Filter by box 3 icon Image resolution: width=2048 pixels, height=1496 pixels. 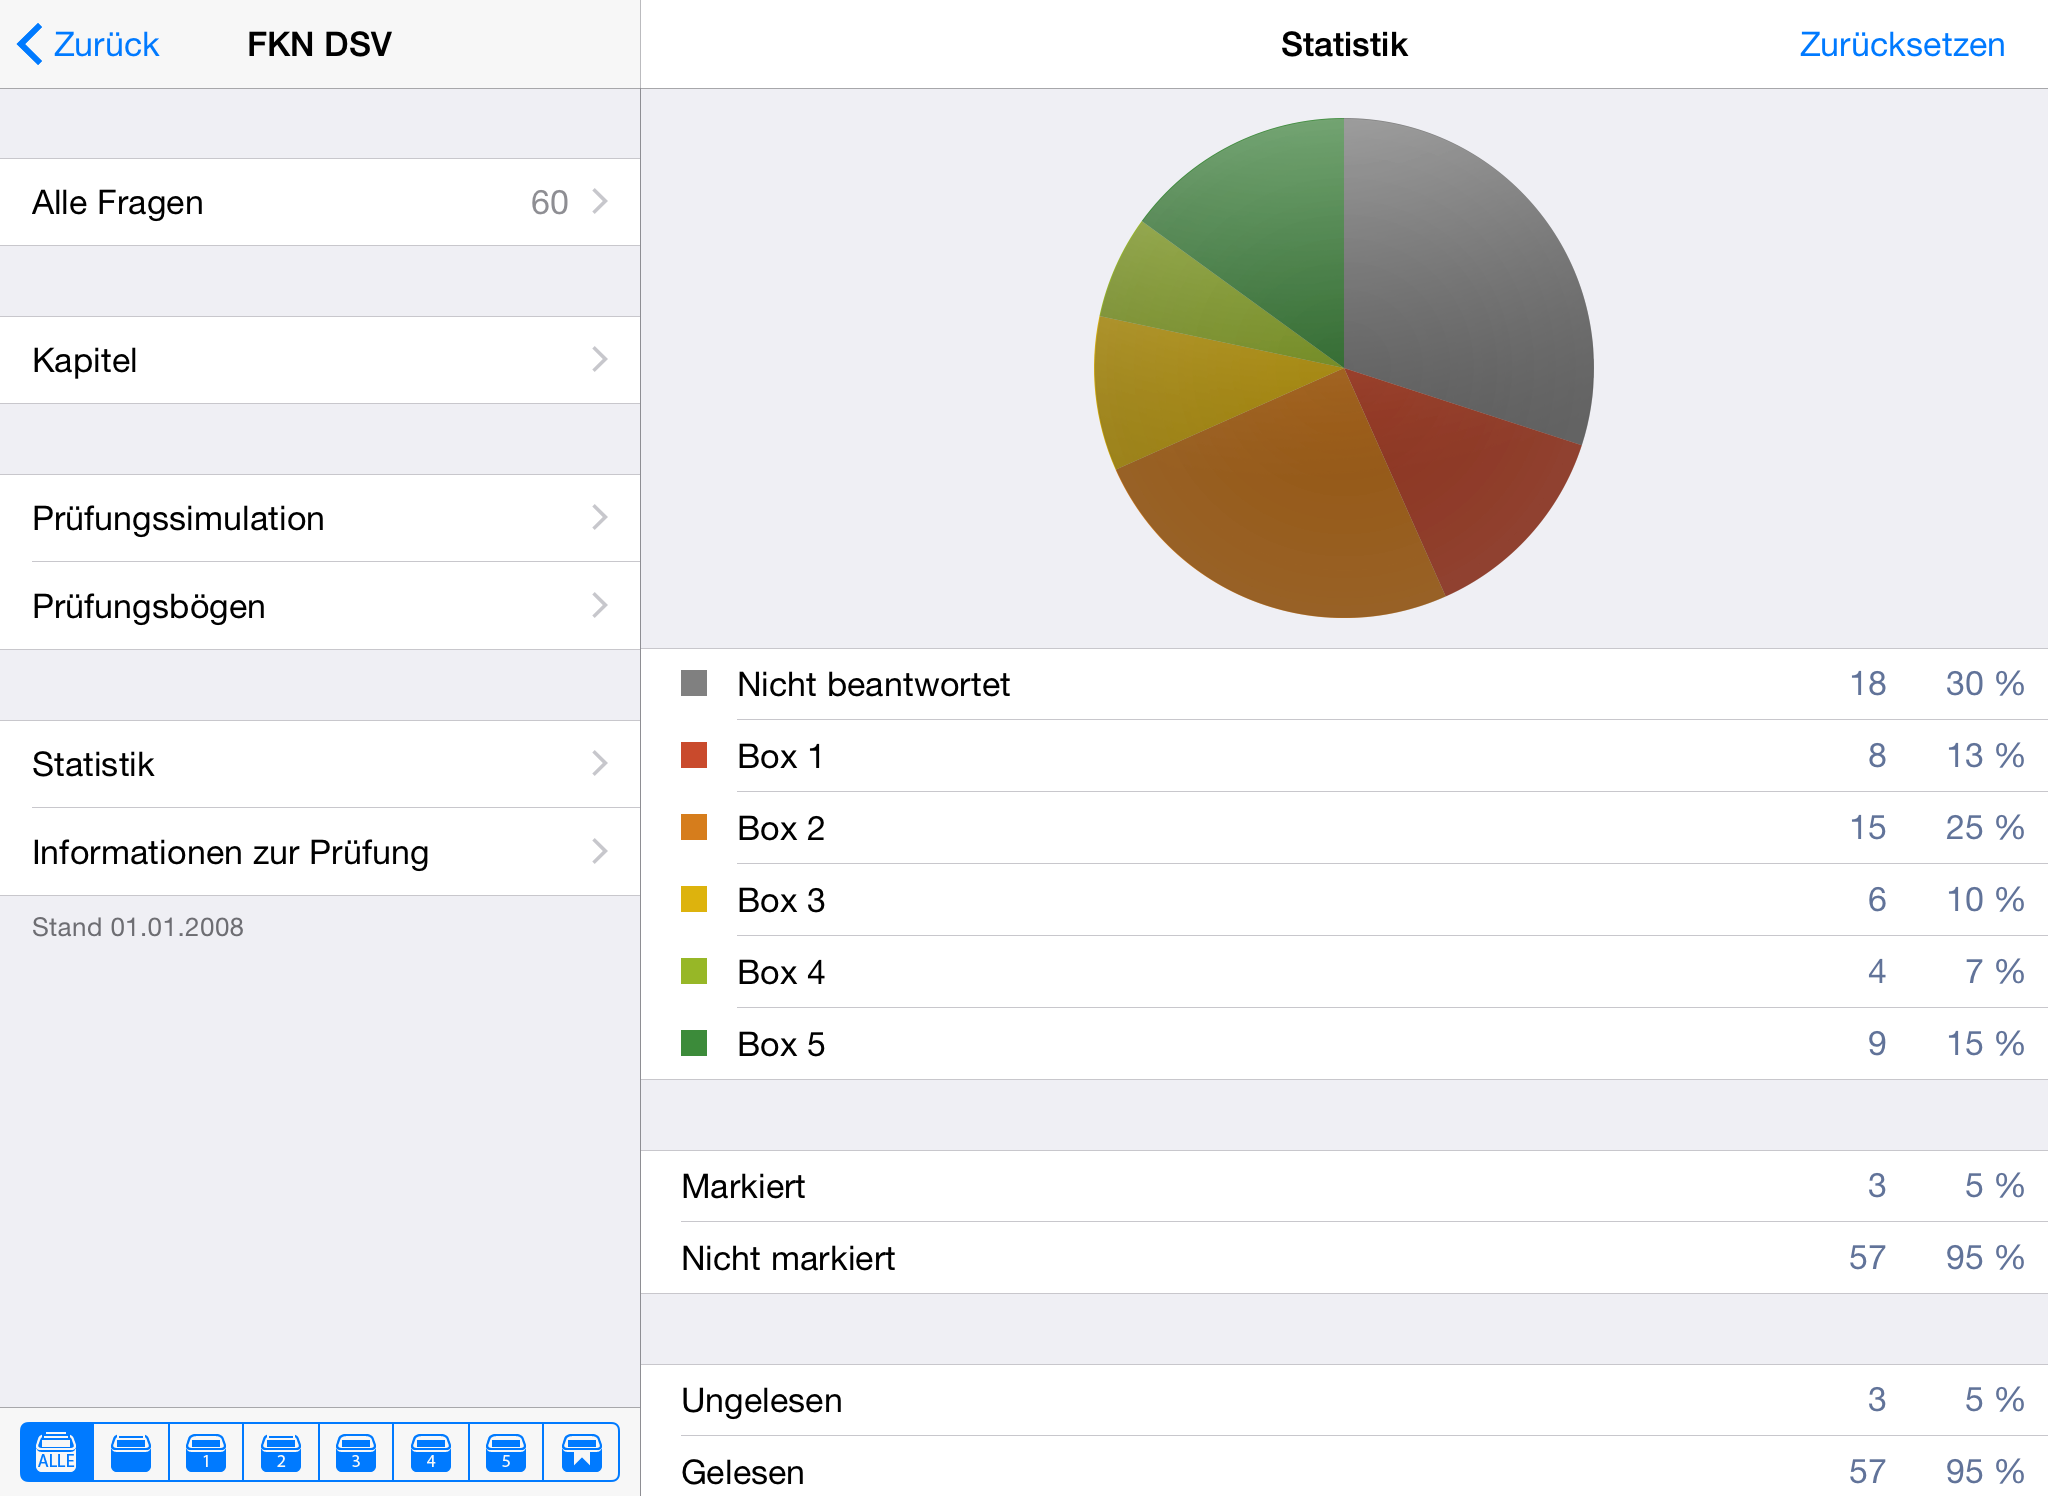[x=356, y=1452]
